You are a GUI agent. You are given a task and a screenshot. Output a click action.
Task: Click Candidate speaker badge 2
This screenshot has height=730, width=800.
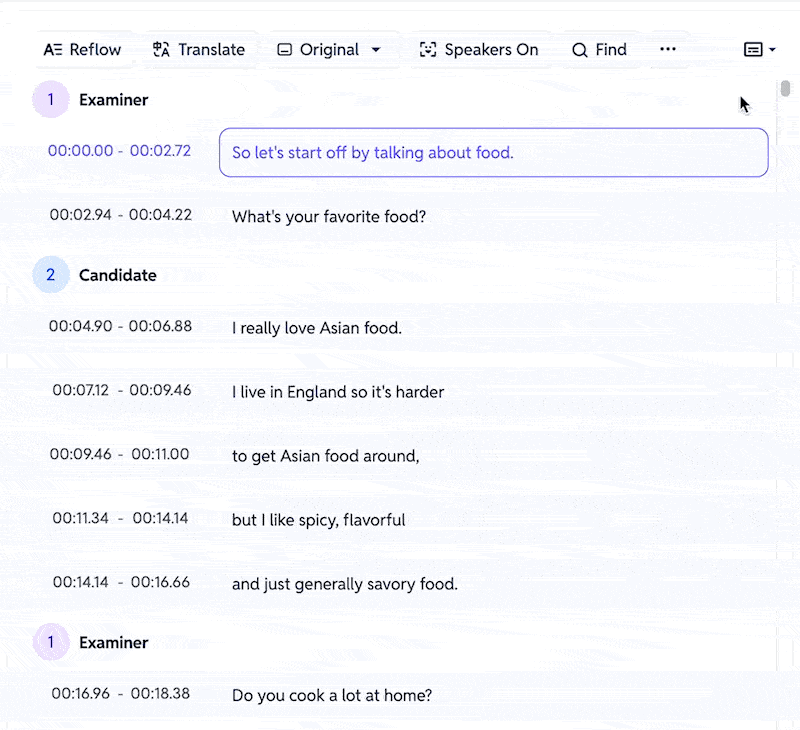click(51, 275)
